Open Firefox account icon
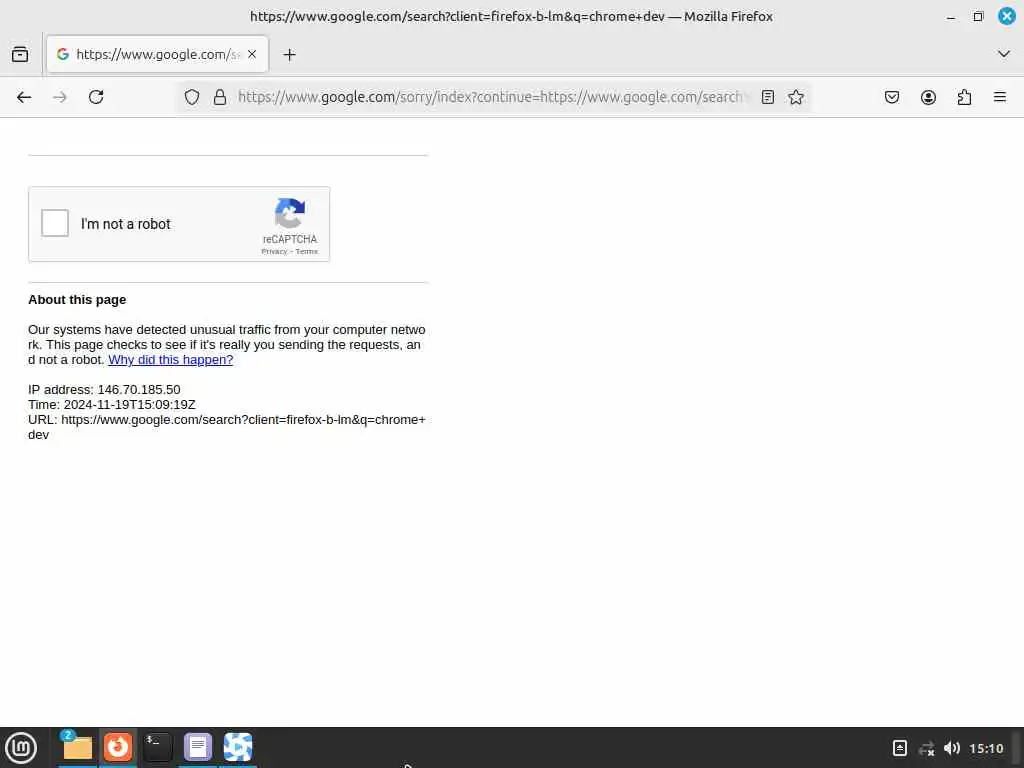The height and width of the screenshot is (768, 1024). click(x=928, y=97)
